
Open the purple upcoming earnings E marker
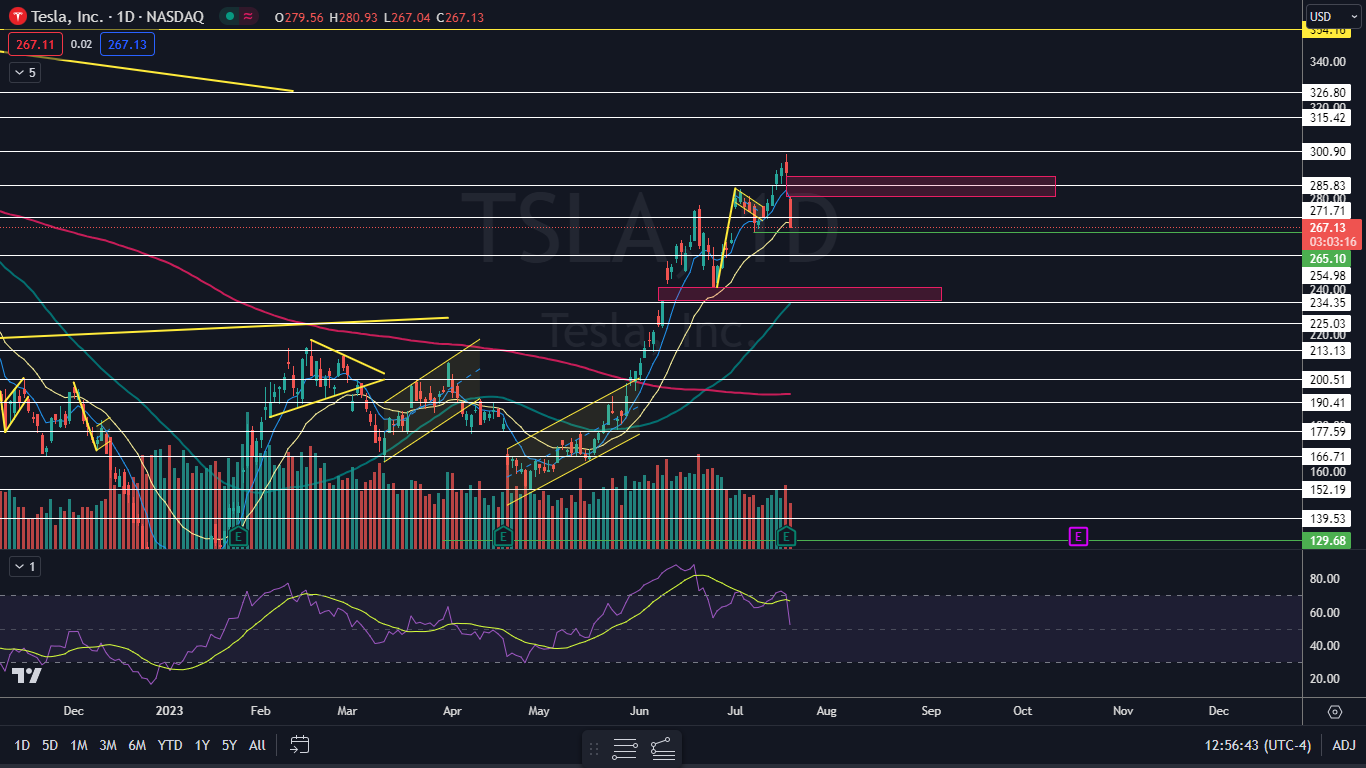tap(1078, 537)
